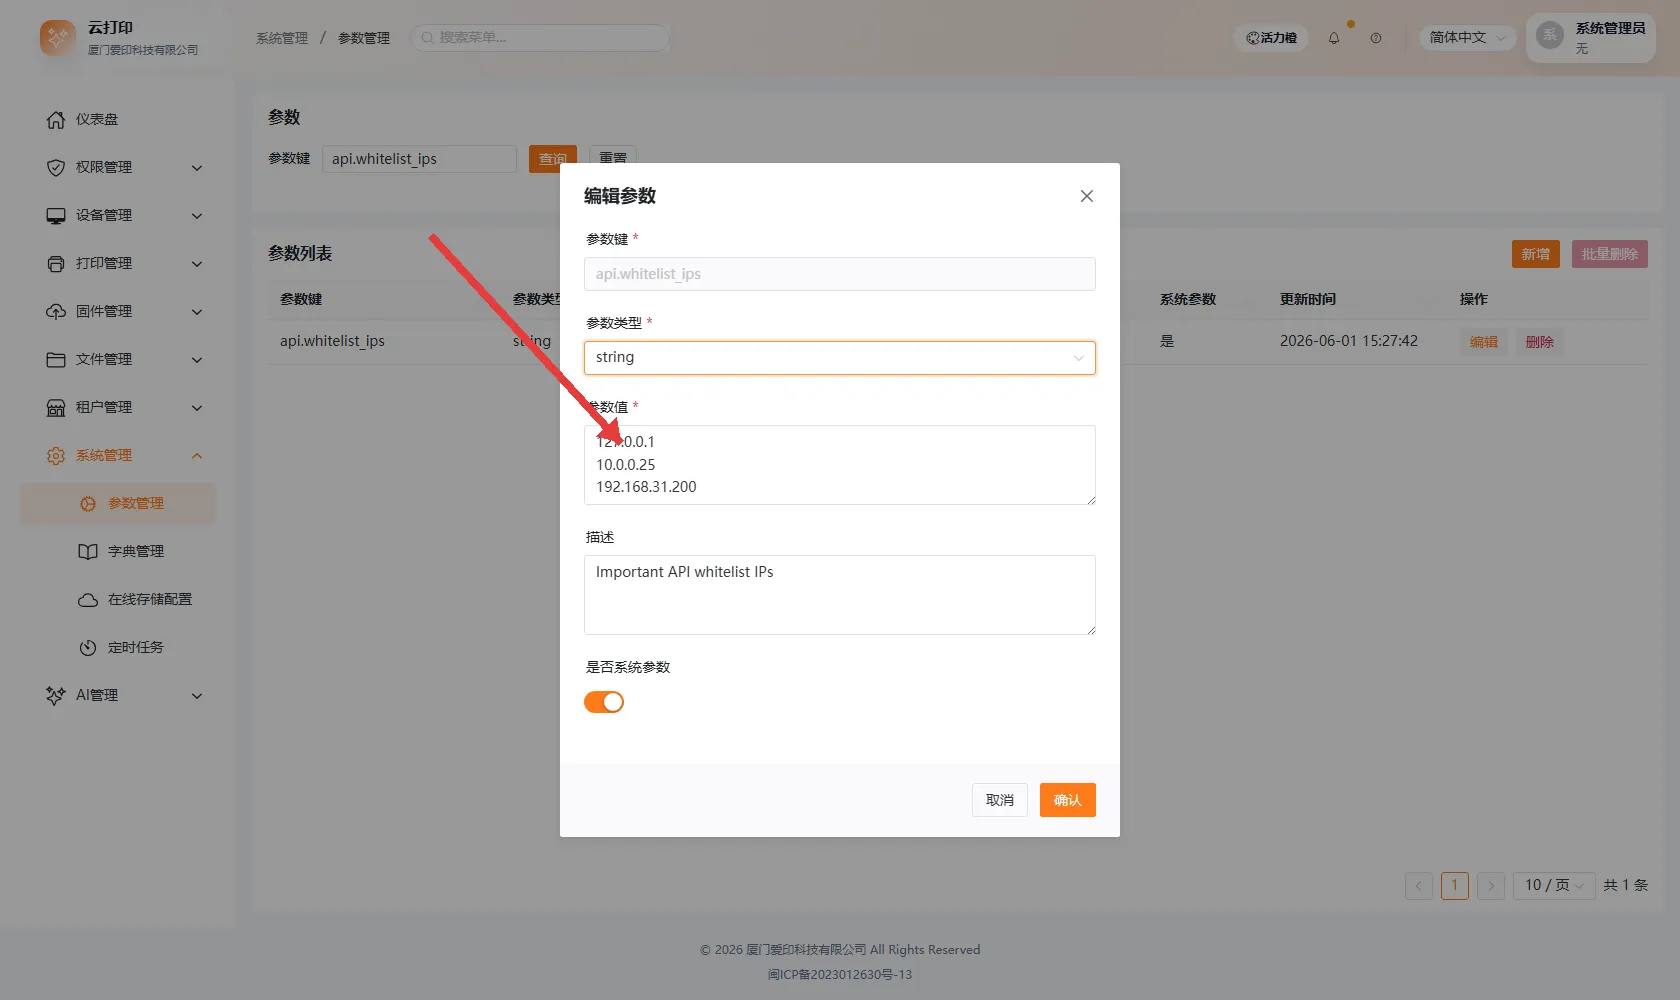
Task: Click 删除 for api.whitelist_ips row
Action: [1540, 342]
